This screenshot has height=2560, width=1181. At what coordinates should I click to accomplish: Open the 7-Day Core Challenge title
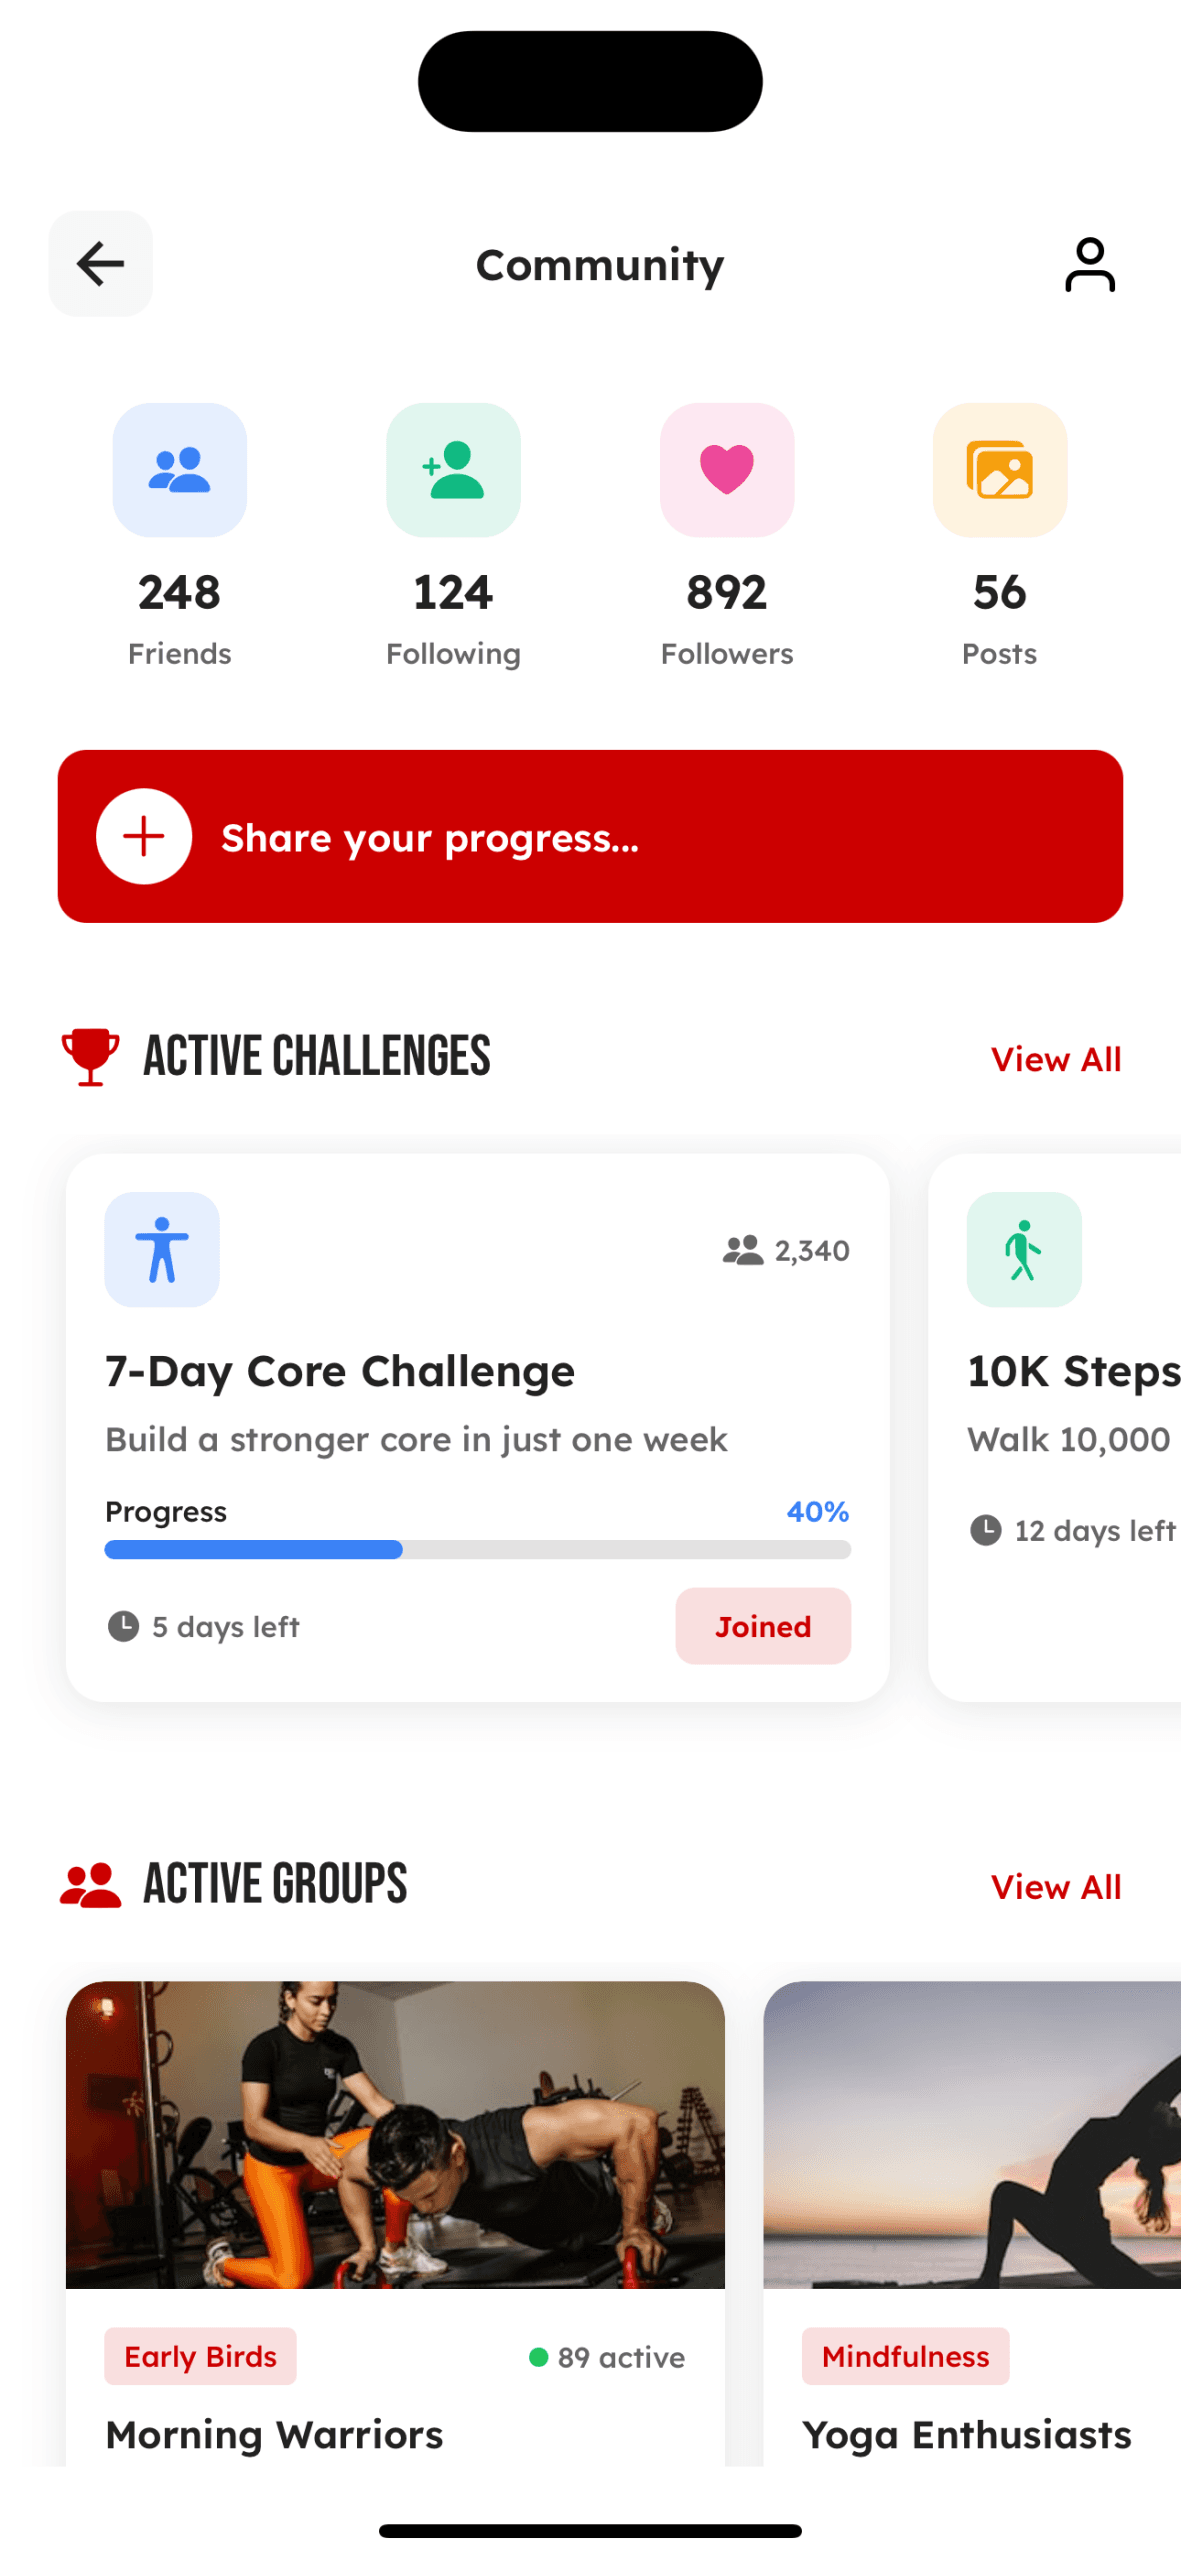[340, 1371]
